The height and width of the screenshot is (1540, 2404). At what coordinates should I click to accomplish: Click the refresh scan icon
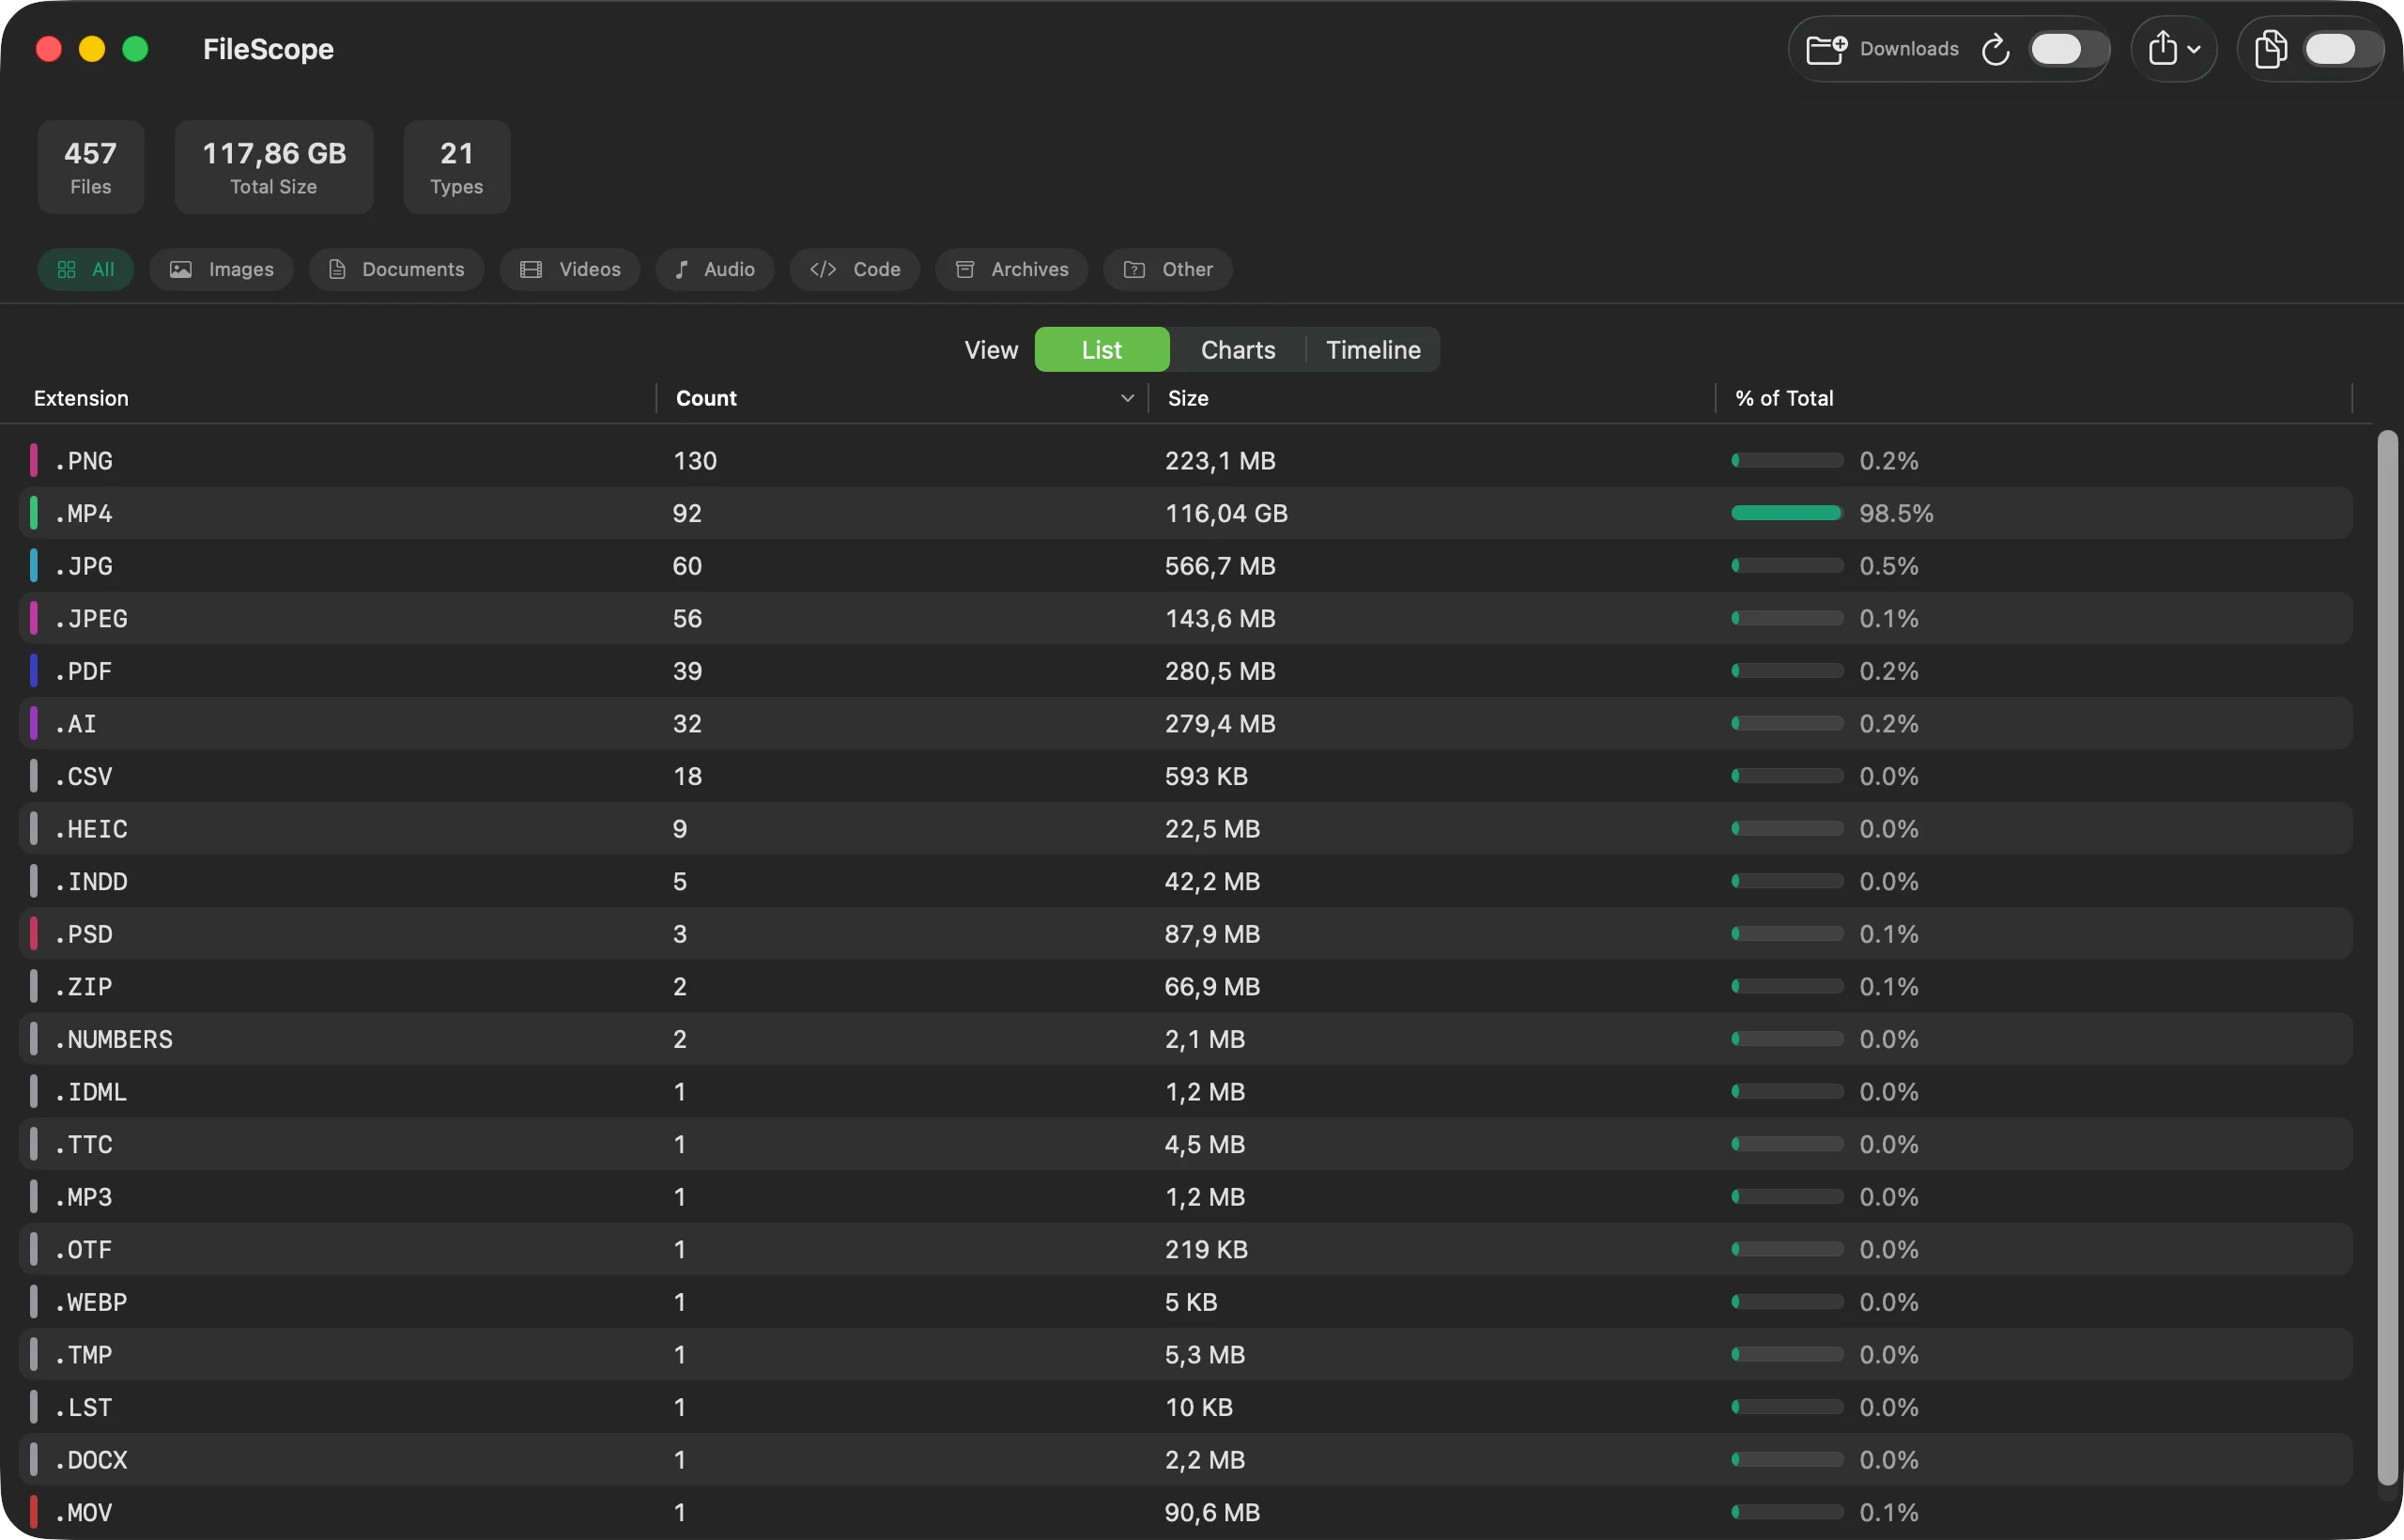coord(1995,49)
